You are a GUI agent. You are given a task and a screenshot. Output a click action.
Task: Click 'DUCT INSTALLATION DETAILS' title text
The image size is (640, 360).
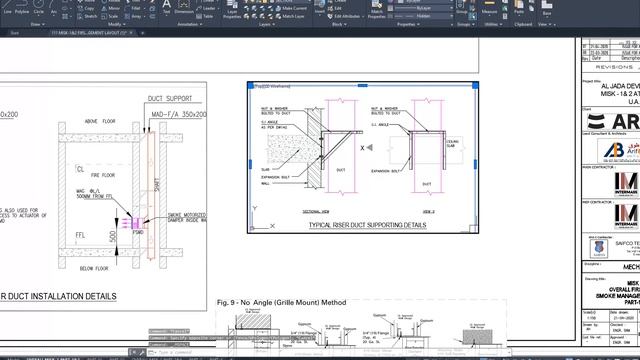tap(61, 296)
